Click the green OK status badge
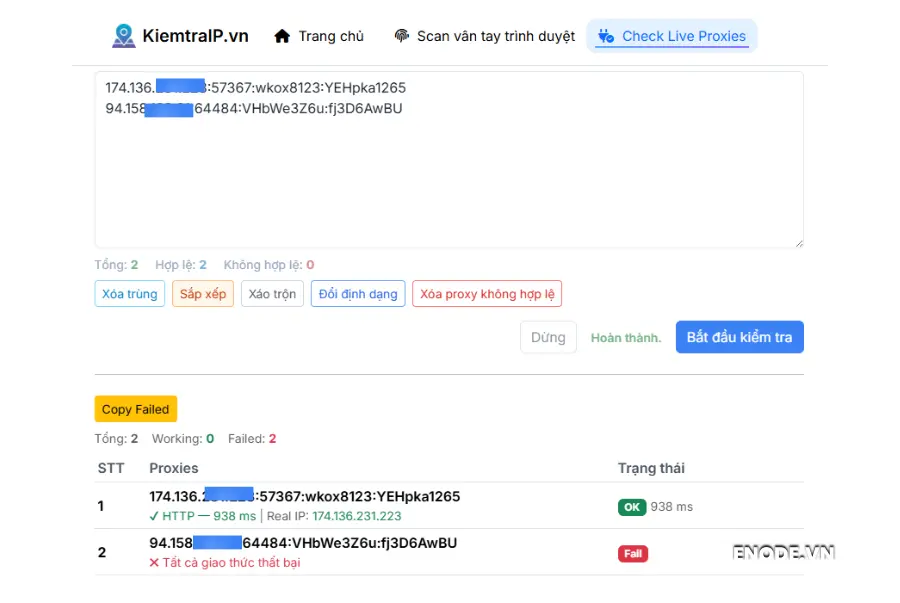The height and width of the screenshot is (603, 900). (x=631, y=507)
